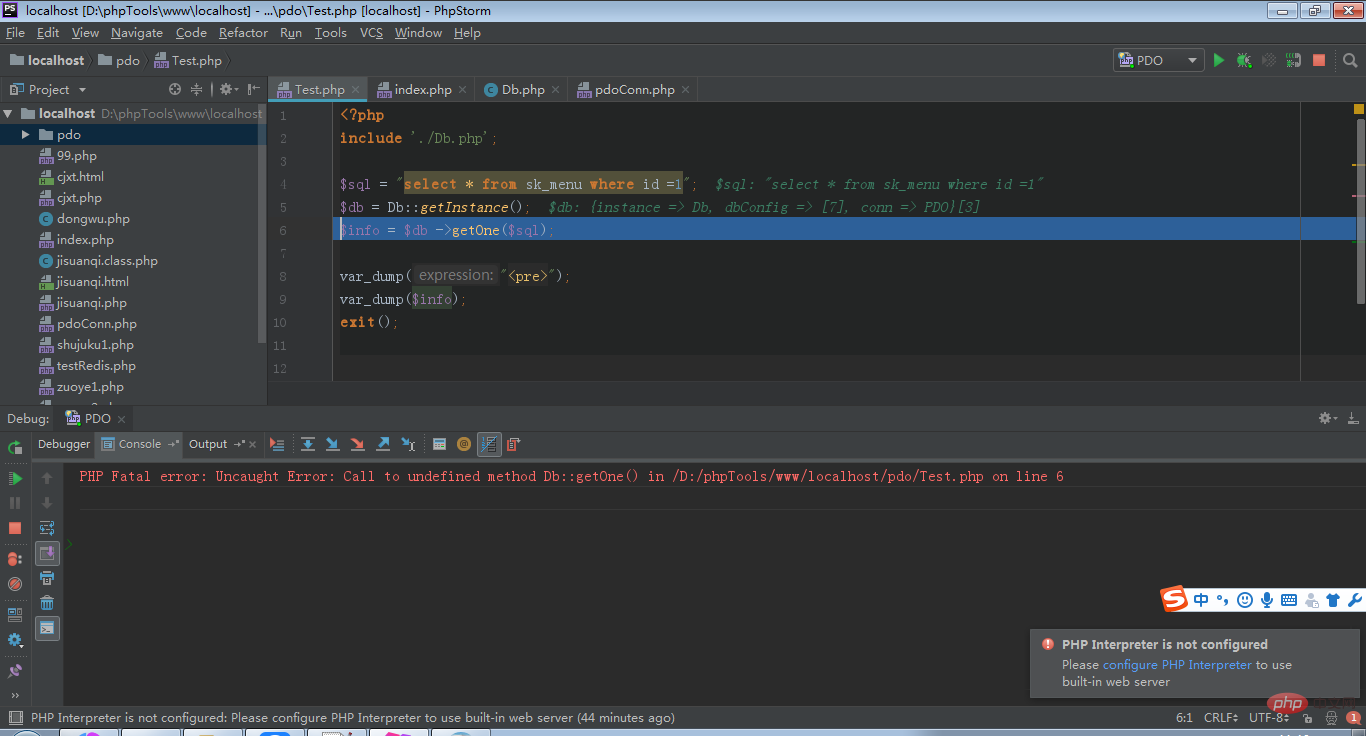Toggle scroll to end of console
The width and height of the screenshot is (1366, 736).
[x=47, y=552]
